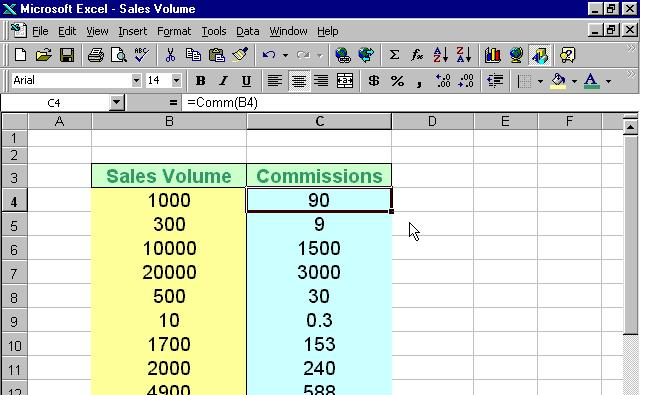
Task: Select column B header
Action: [169, 121]
